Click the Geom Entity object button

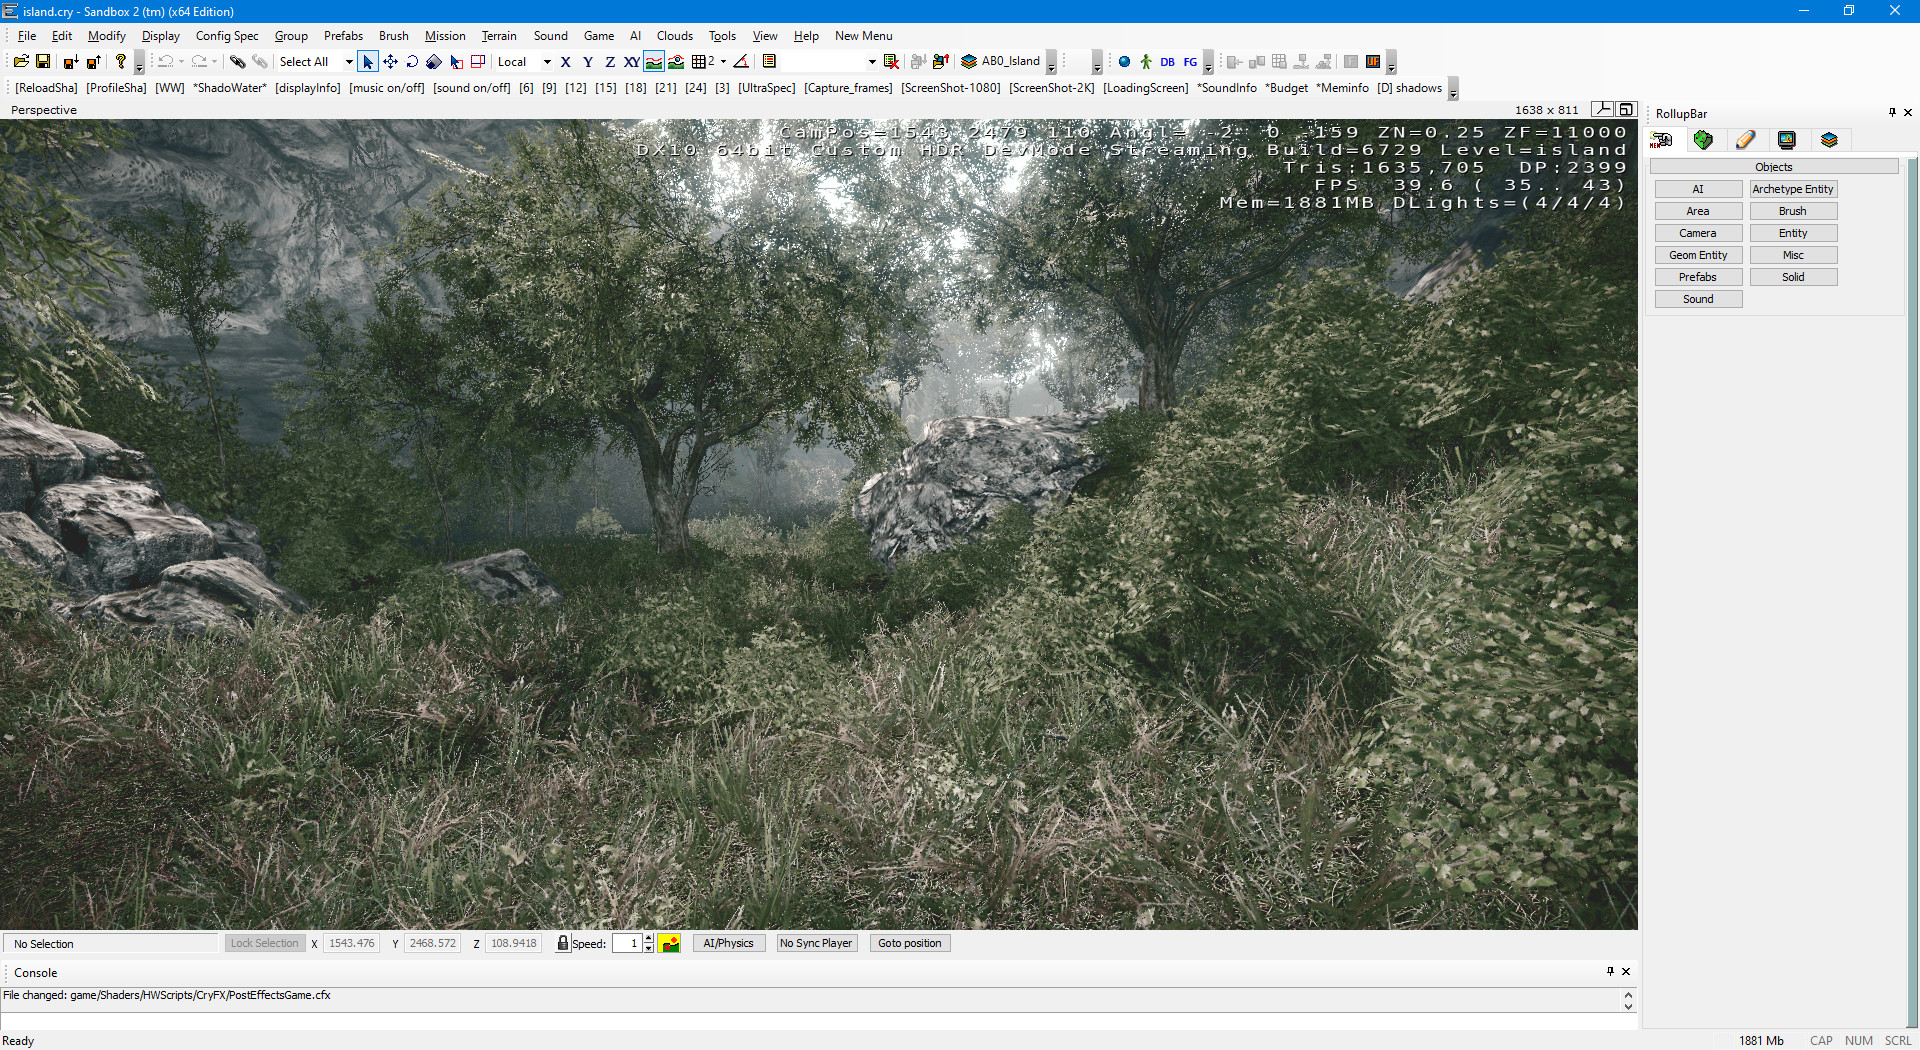pos(1698,255)
